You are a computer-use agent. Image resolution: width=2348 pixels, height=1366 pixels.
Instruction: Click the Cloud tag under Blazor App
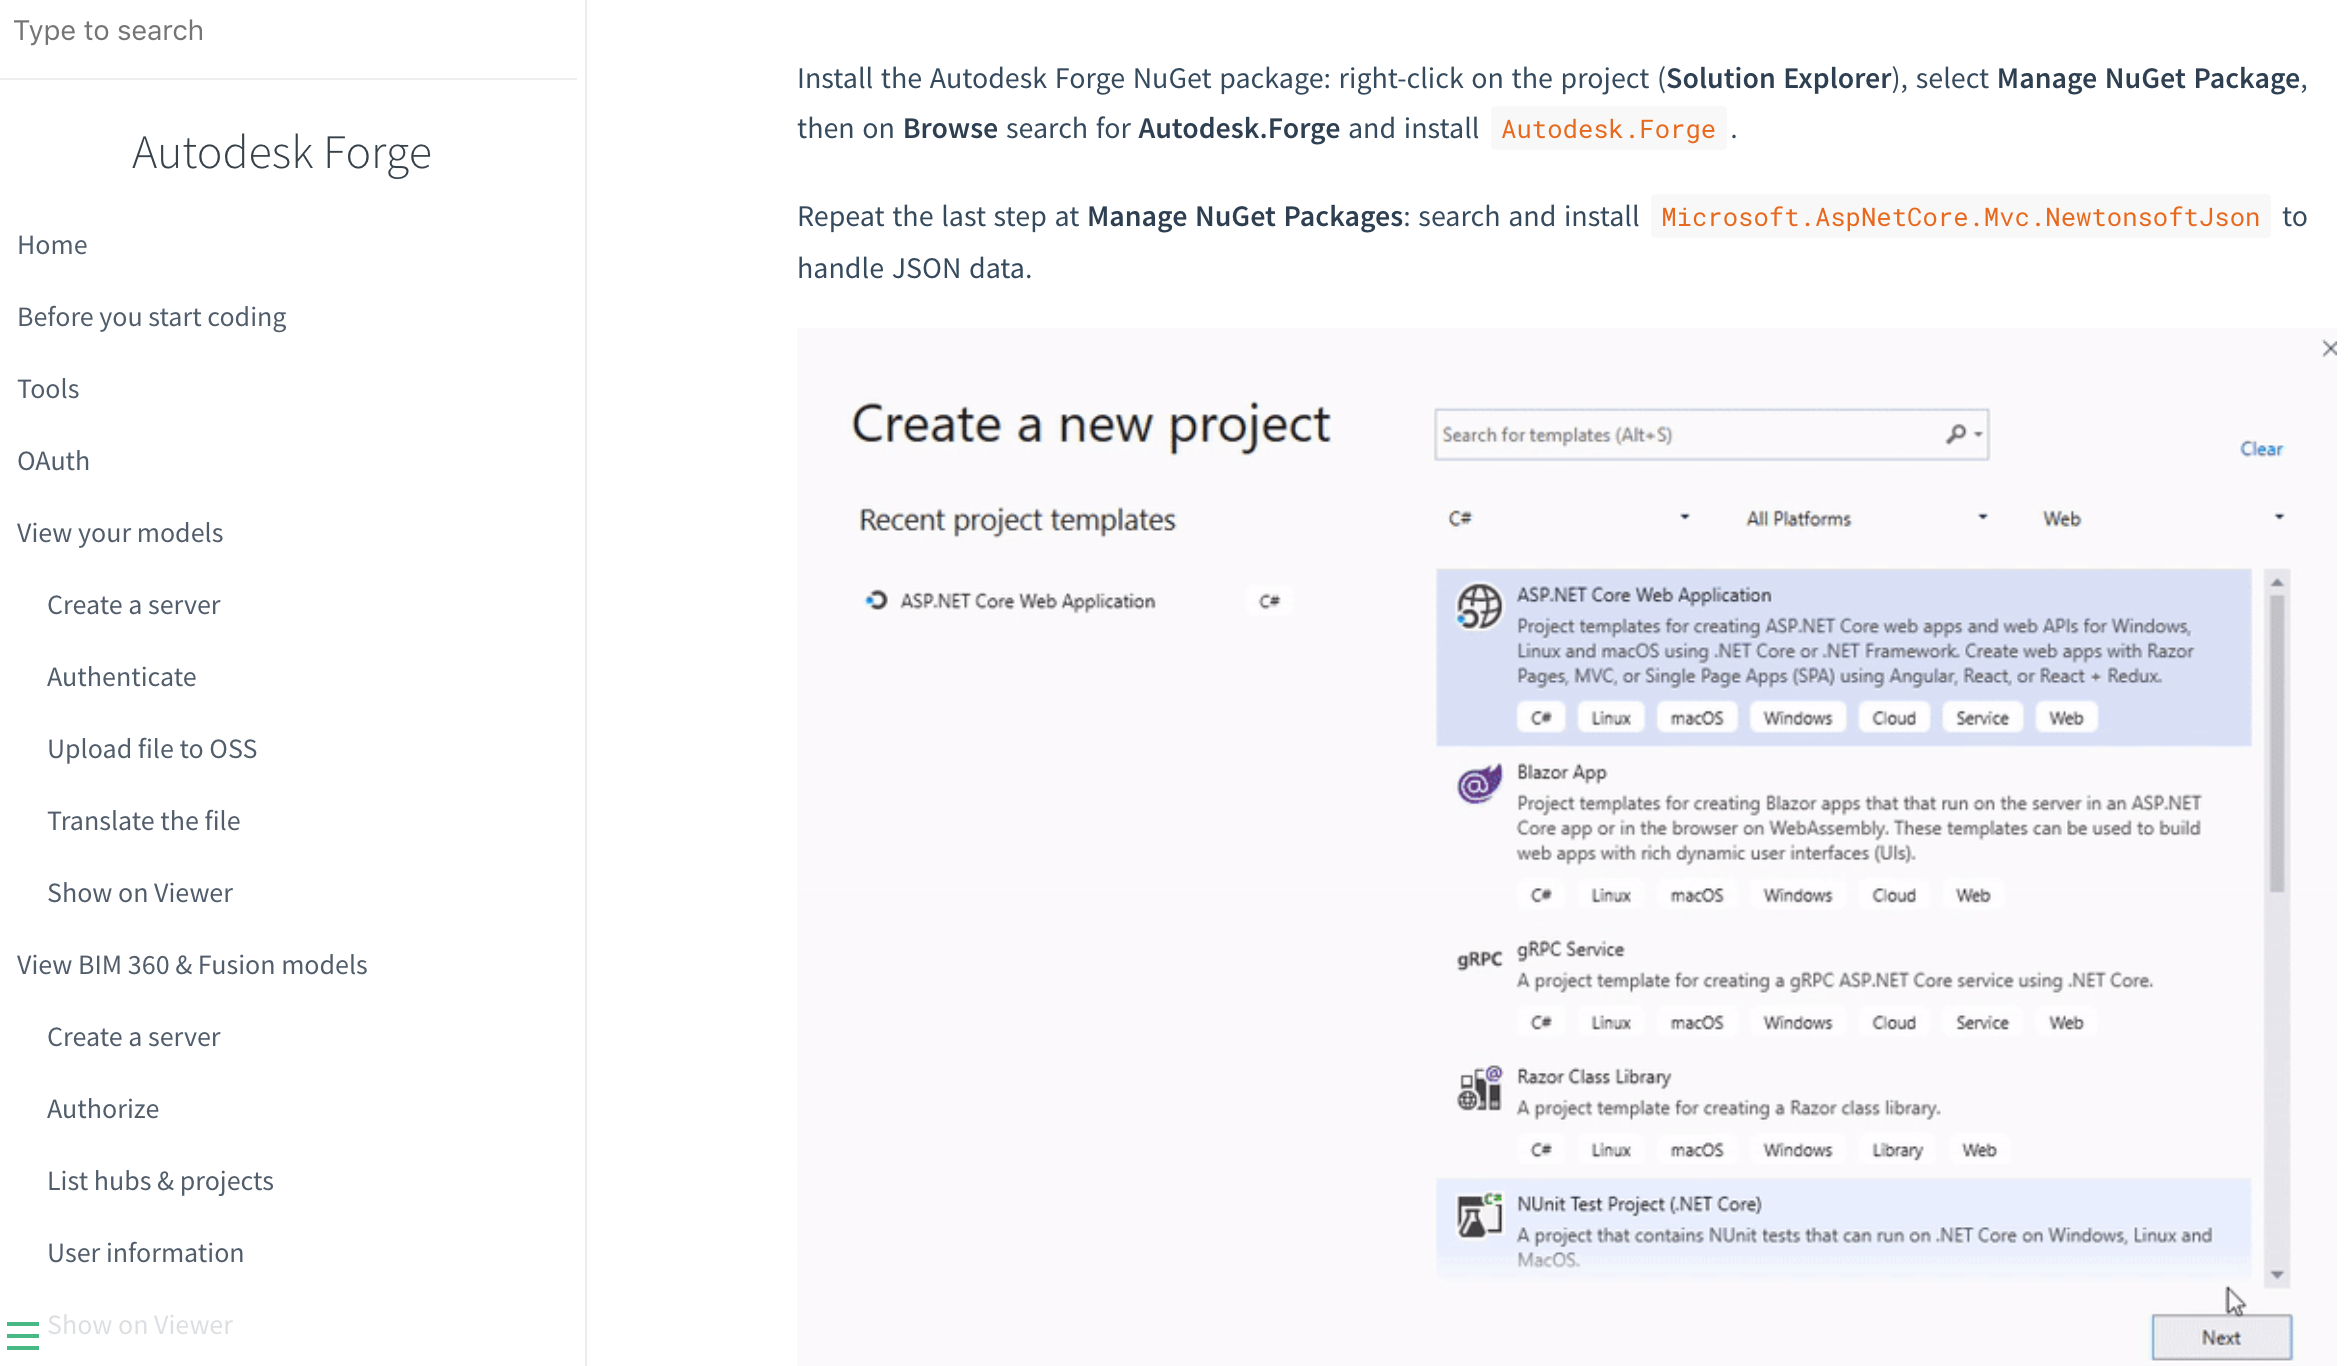pos(1893,895)
